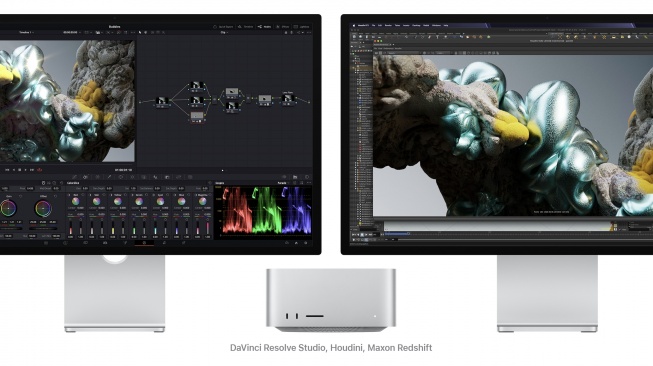Click the Cyan color slice swatch
The height and width of the screenshot is (366, 653).
point(160,202)
